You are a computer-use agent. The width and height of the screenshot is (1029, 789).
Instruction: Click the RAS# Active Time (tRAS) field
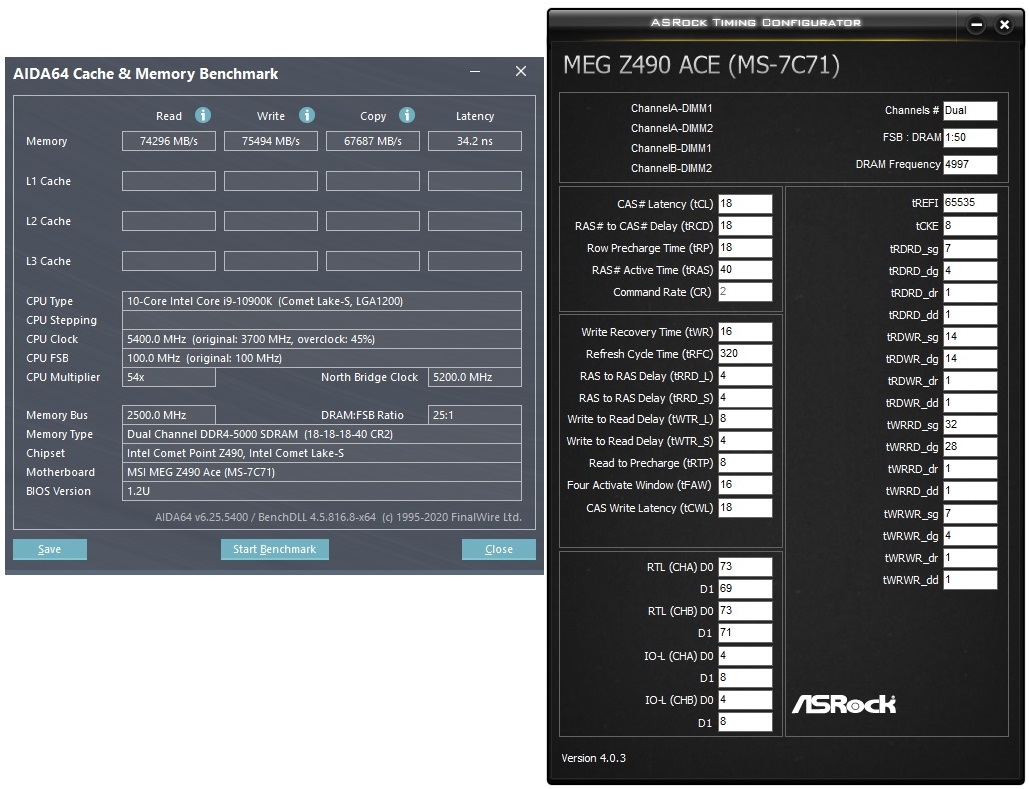tap(746, 270)
